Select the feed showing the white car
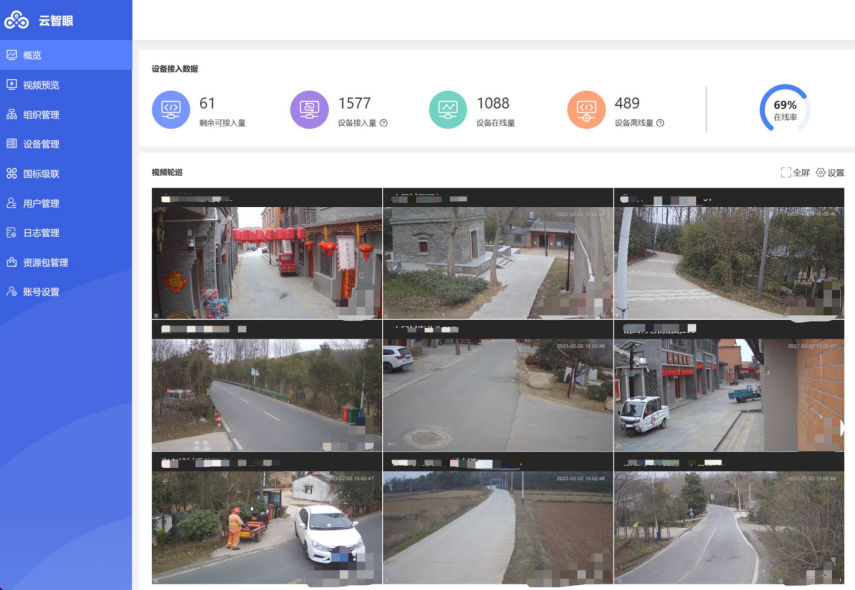 [x=267, y=518]
